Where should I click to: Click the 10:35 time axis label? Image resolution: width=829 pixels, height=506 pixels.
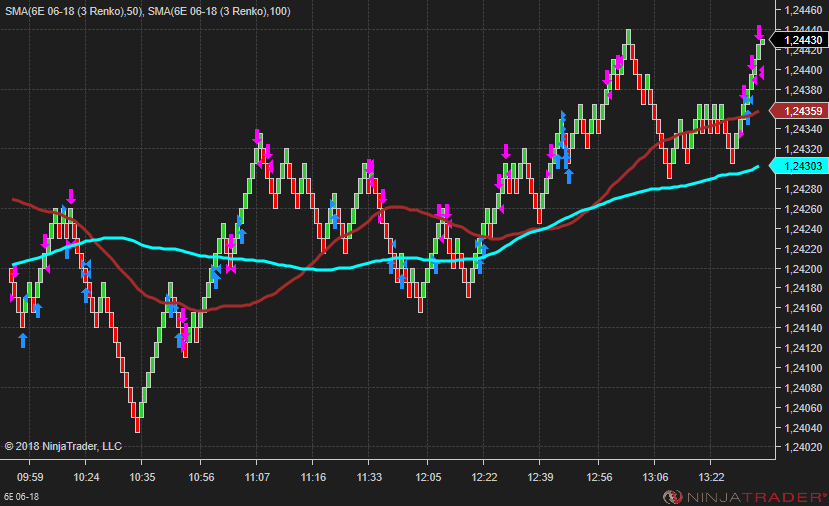(x=142, y=477)
